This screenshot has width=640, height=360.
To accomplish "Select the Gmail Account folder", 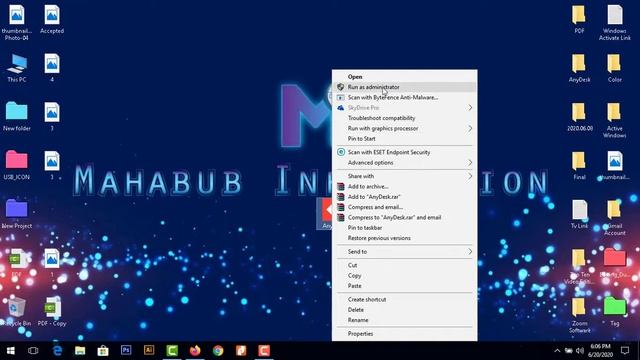I will point(615,217).
